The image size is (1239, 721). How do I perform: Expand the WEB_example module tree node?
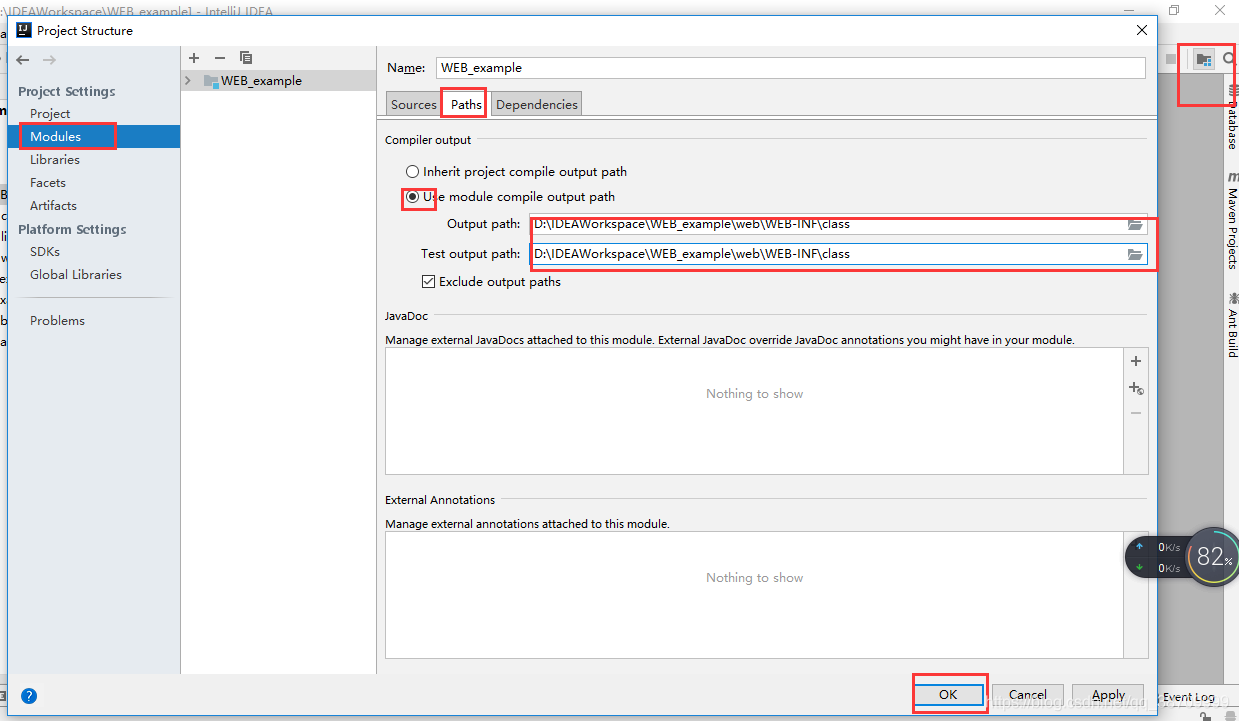coord(188,81)
